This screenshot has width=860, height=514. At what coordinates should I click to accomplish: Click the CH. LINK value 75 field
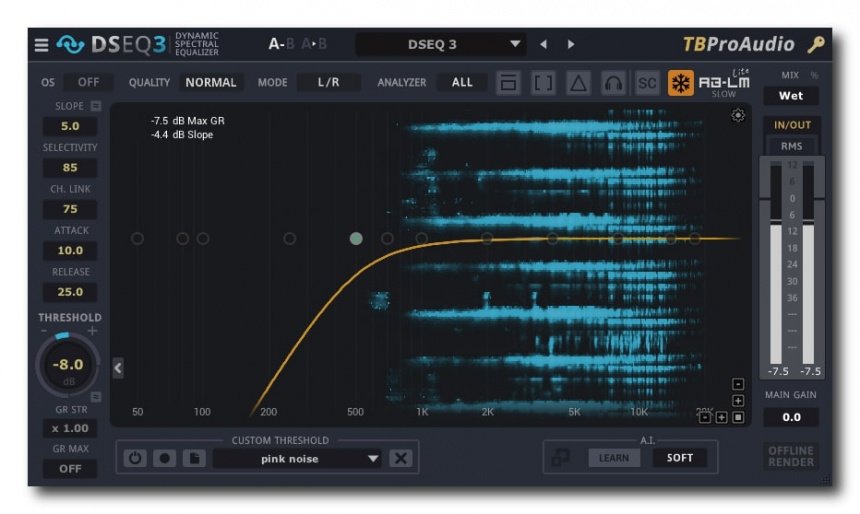pyautogui.click(x=70, y=209)
